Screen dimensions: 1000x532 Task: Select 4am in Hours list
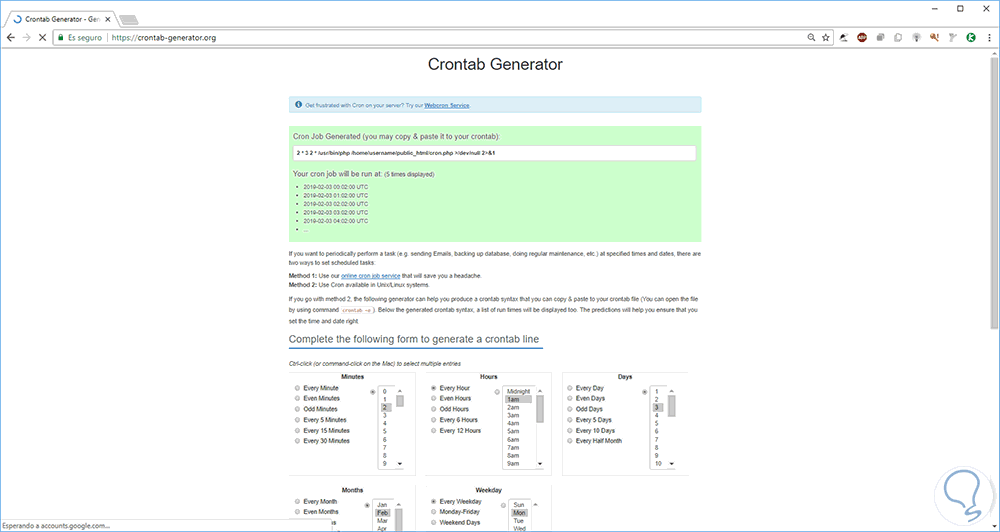[513, 423]
